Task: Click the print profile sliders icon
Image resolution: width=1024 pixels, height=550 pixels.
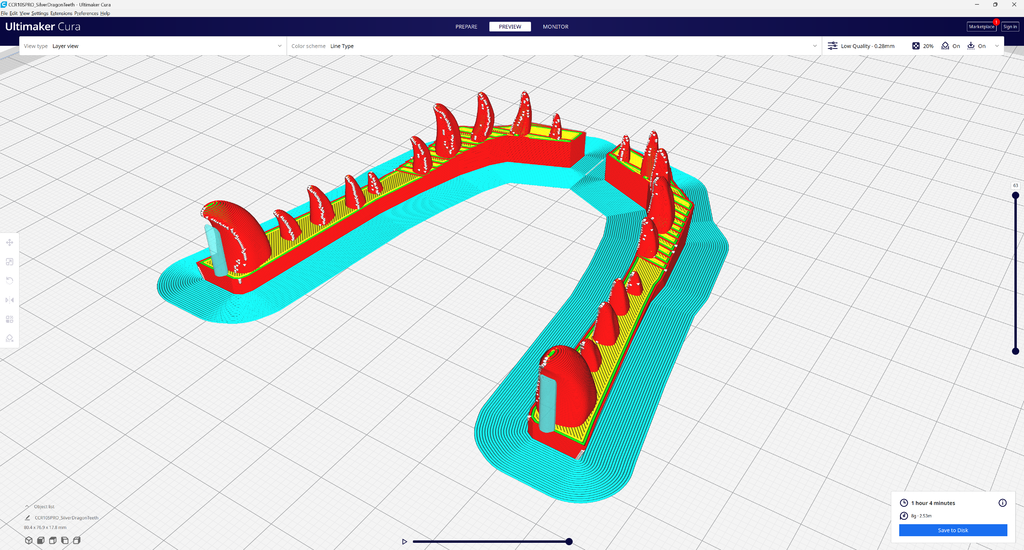Action: [833, 46]
